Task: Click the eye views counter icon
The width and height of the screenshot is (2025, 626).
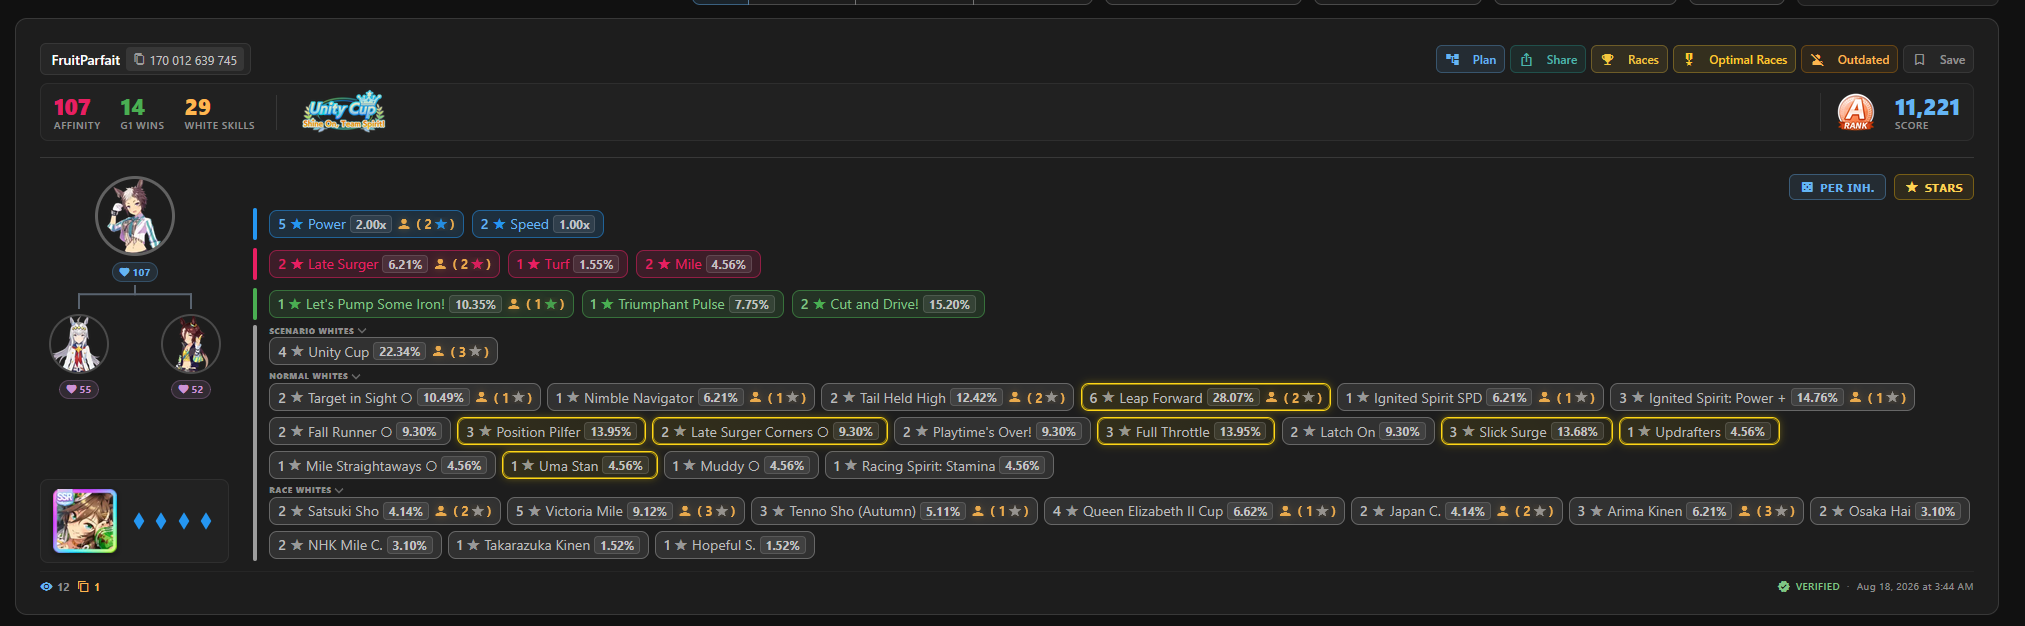Action: click(46, 587)
